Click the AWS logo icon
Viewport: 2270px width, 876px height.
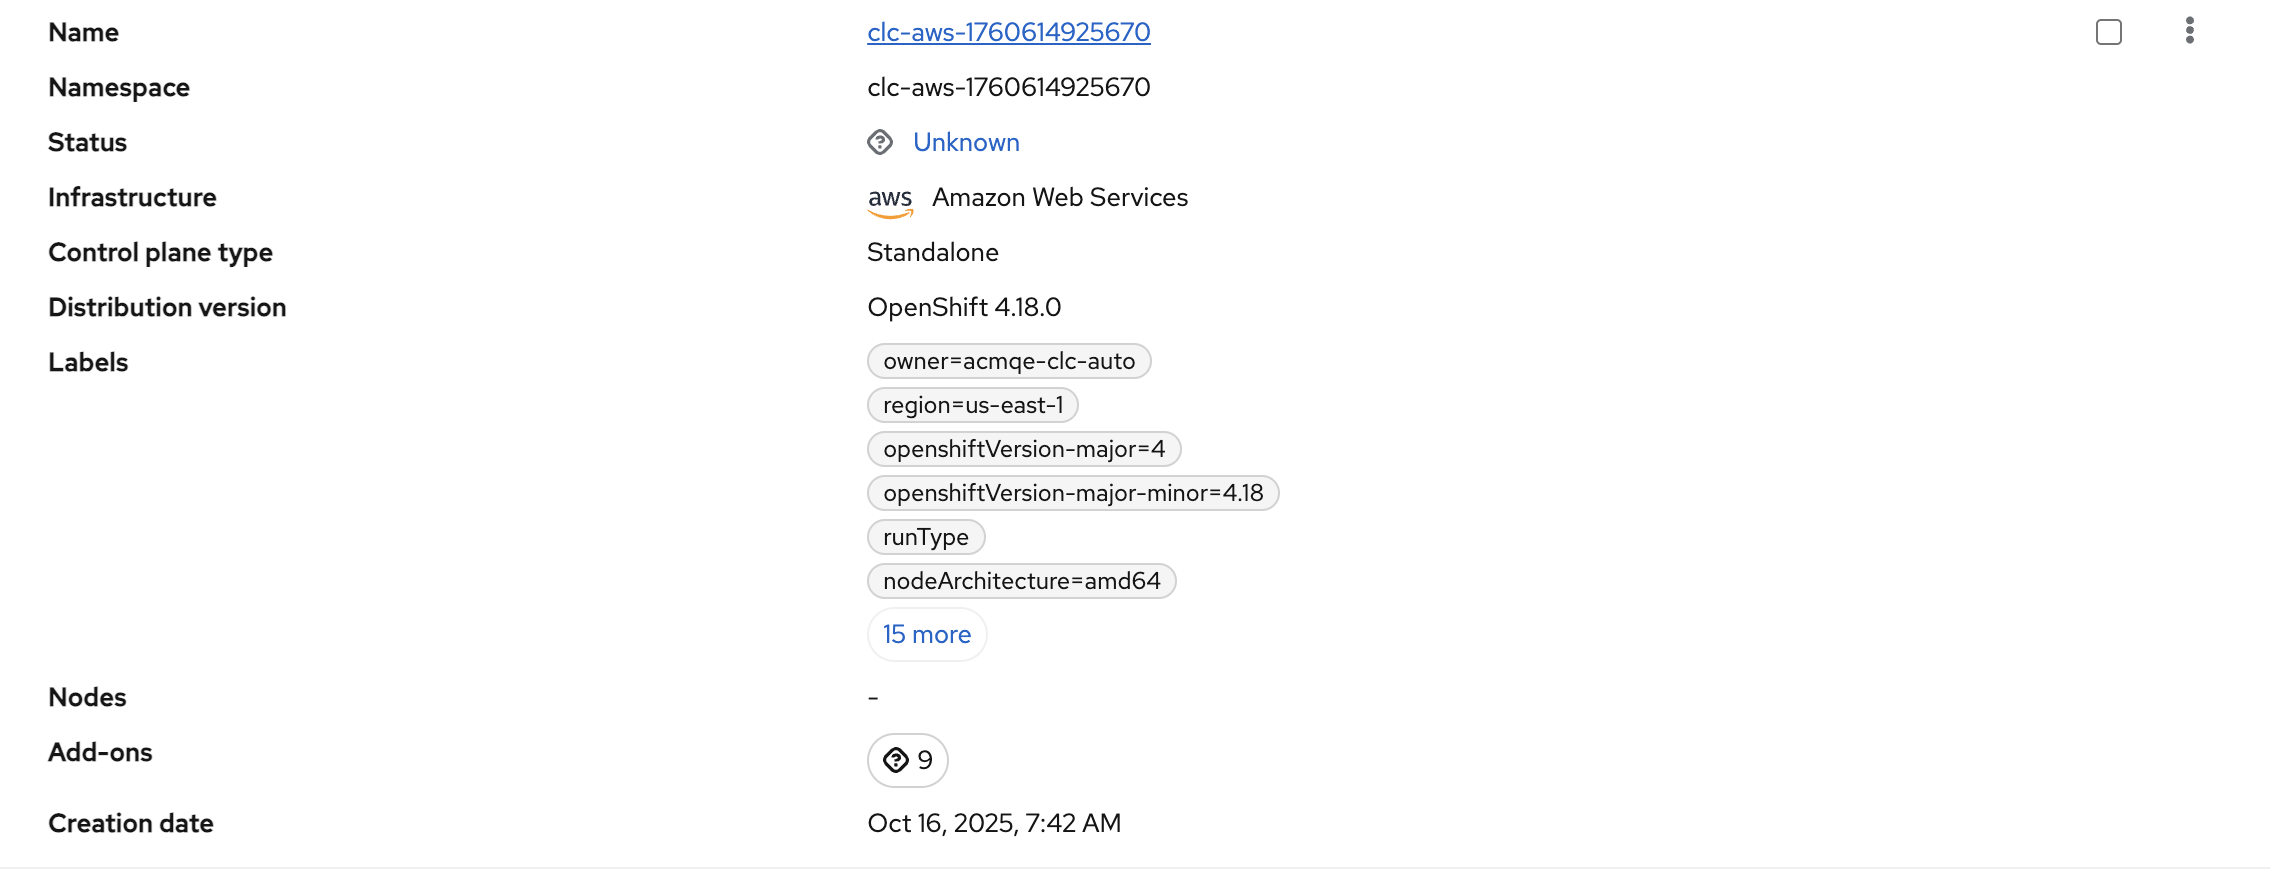(890, 199)
